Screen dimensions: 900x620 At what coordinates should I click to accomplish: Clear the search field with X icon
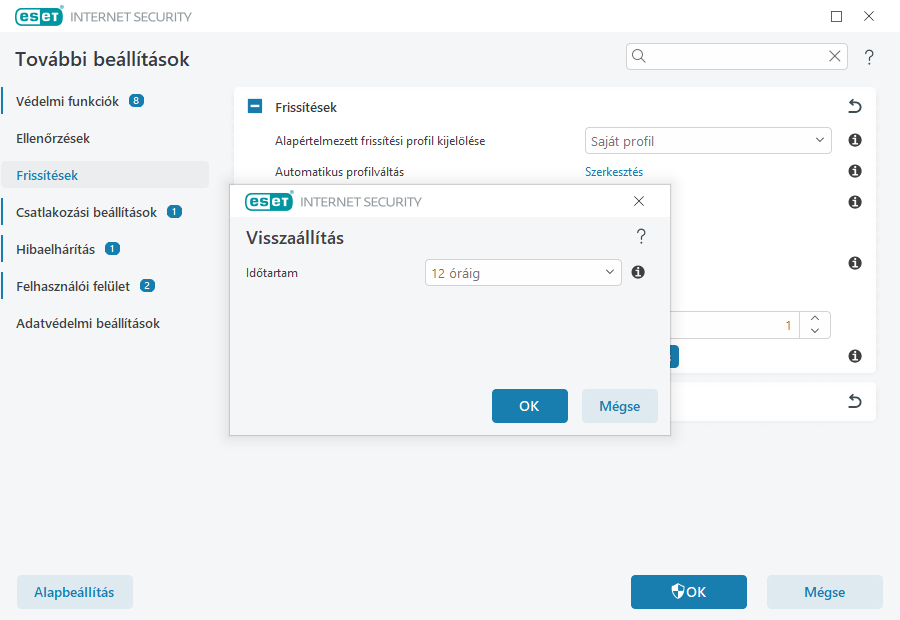tap(835, 56)
